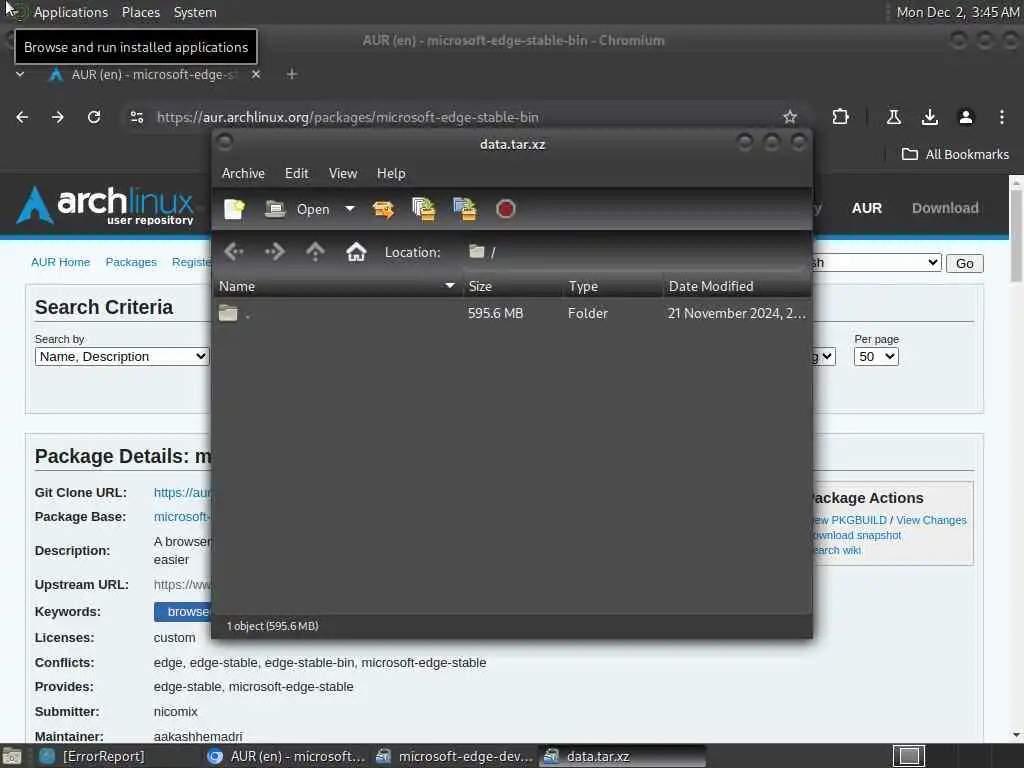The height and width of the screenshot is (768, 1024).
Task: Click View Changes link
Action: tap(931, 520)
